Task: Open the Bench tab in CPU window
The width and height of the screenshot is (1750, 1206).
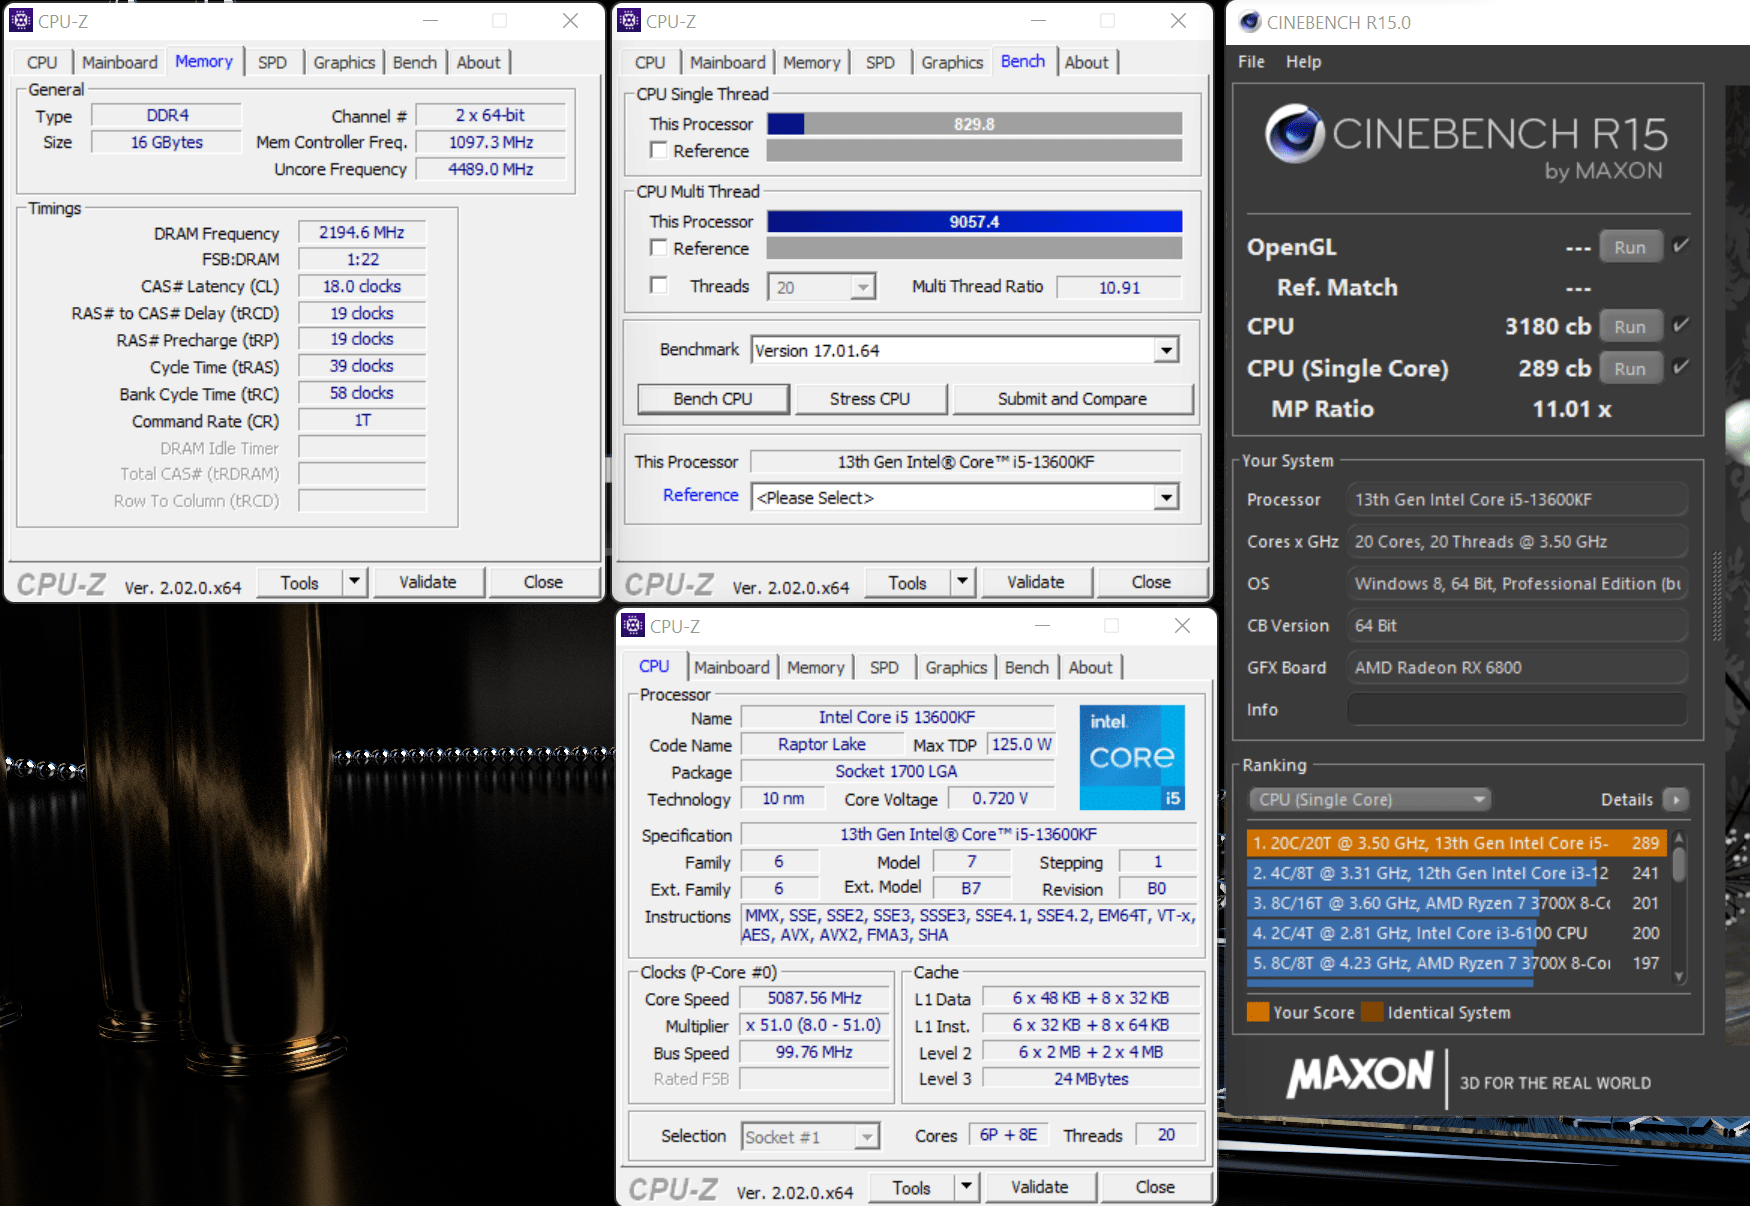Action: (1027, 667)
